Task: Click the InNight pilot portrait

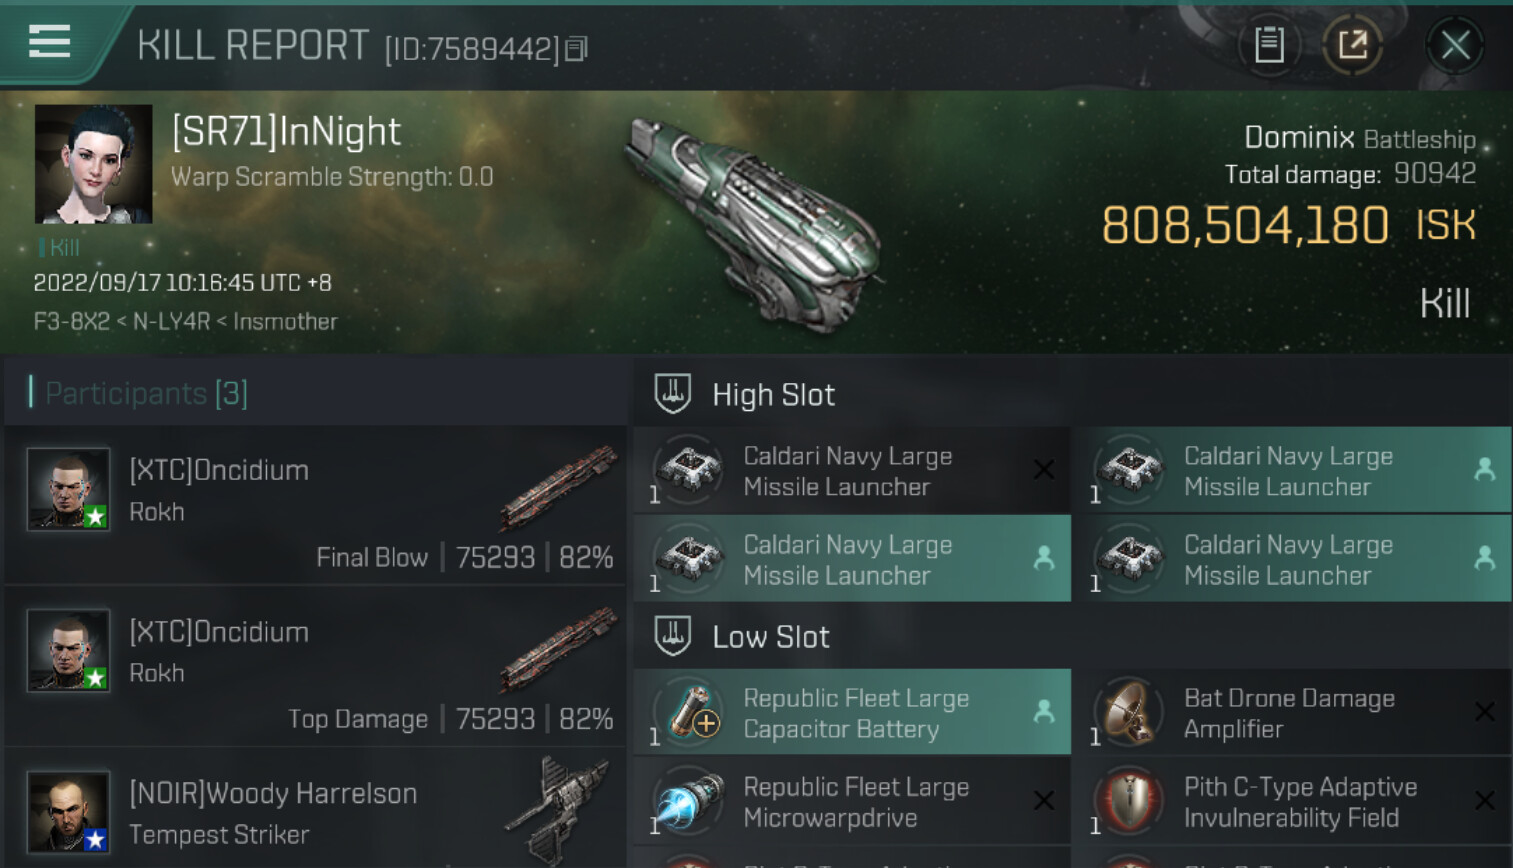Action: click(93, 163)
